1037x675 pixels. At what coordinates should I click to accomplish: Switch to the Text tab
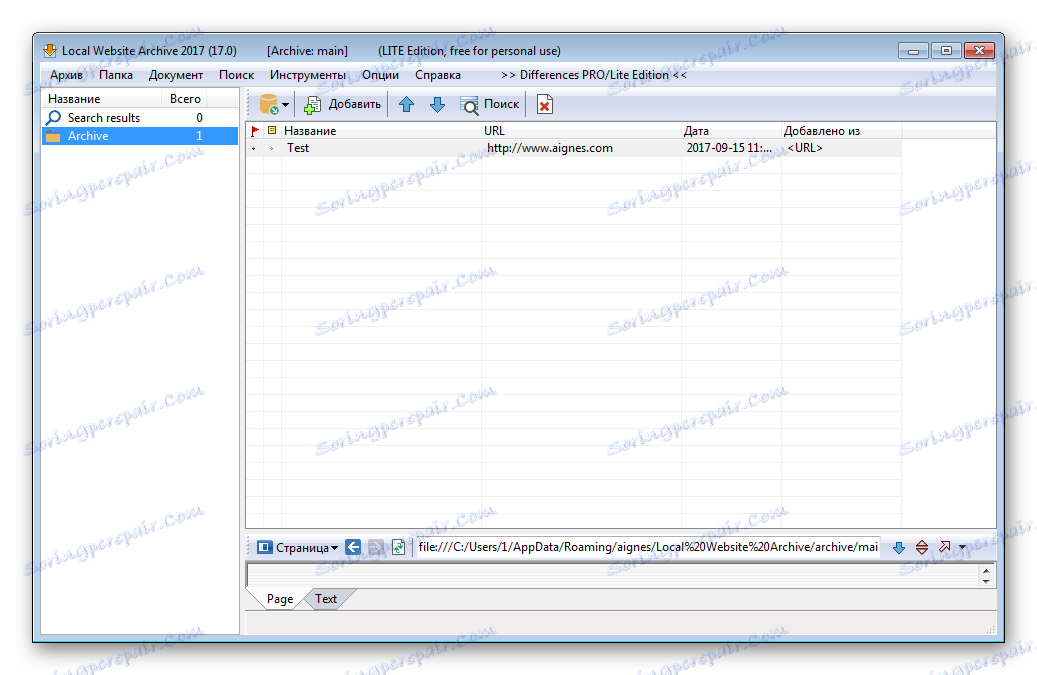click(326, 599)
